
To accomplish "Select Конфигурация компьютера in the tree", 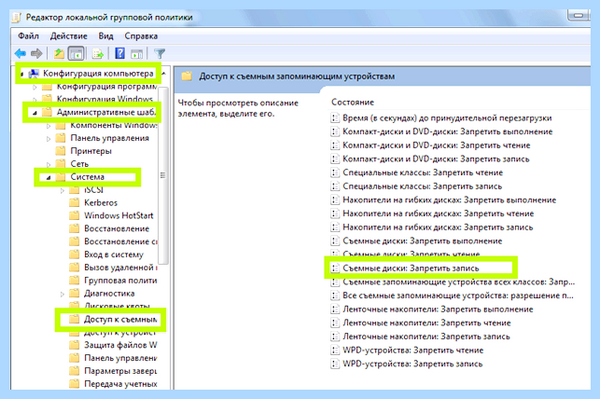I will (x=98, y=73).
